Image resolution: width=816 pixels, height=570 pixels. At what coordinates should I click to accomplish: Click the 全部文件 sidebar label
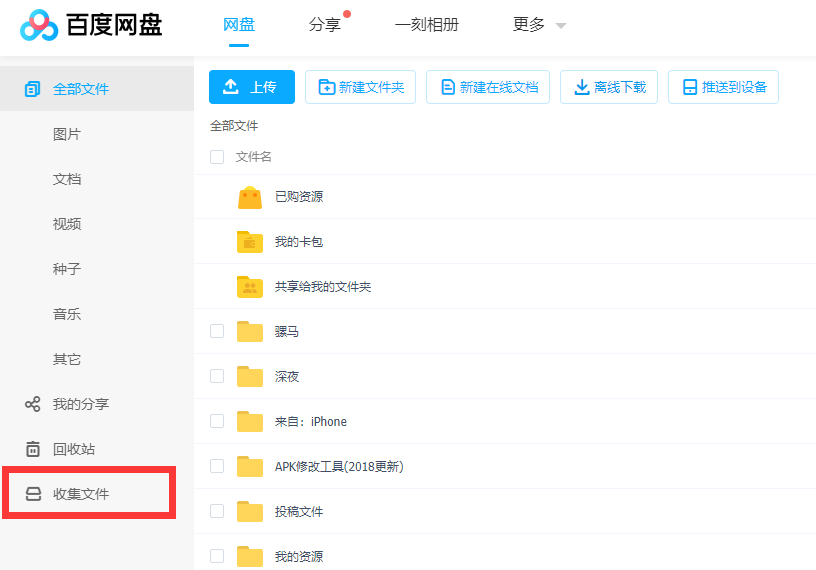click(x=81, y=89)
